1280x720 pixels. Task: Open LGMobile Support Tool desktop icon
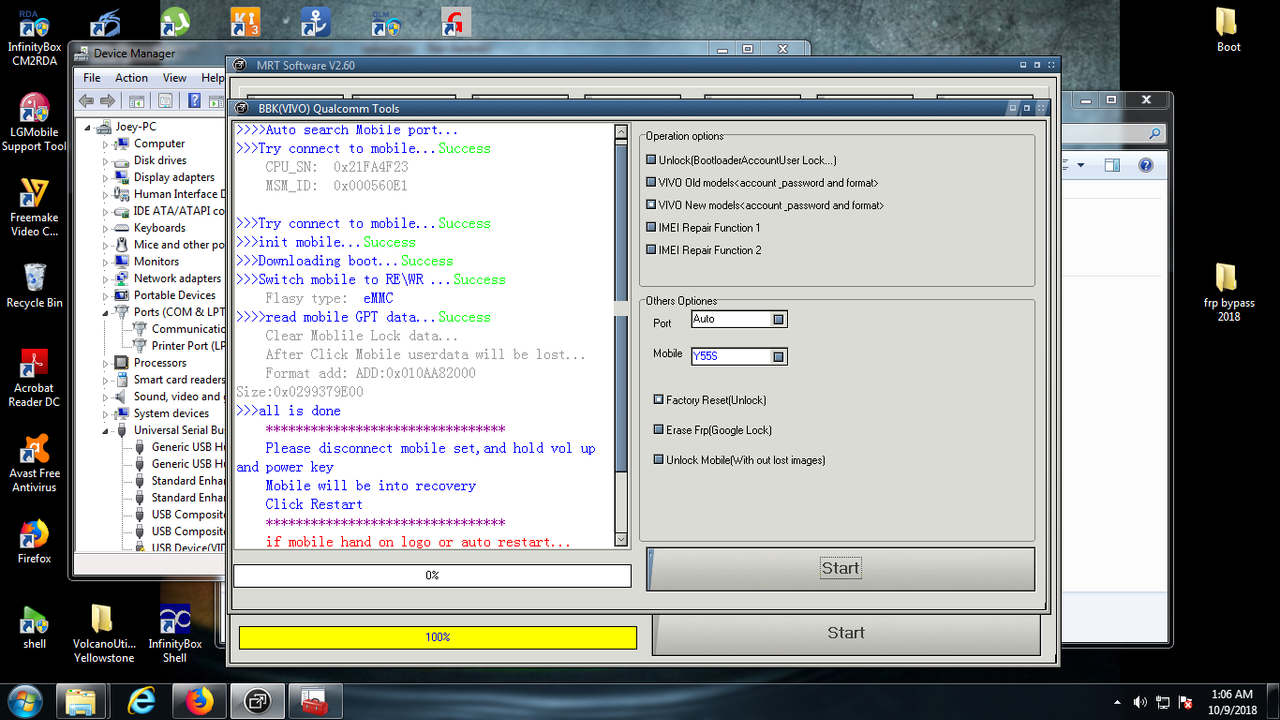click(34, 123)
